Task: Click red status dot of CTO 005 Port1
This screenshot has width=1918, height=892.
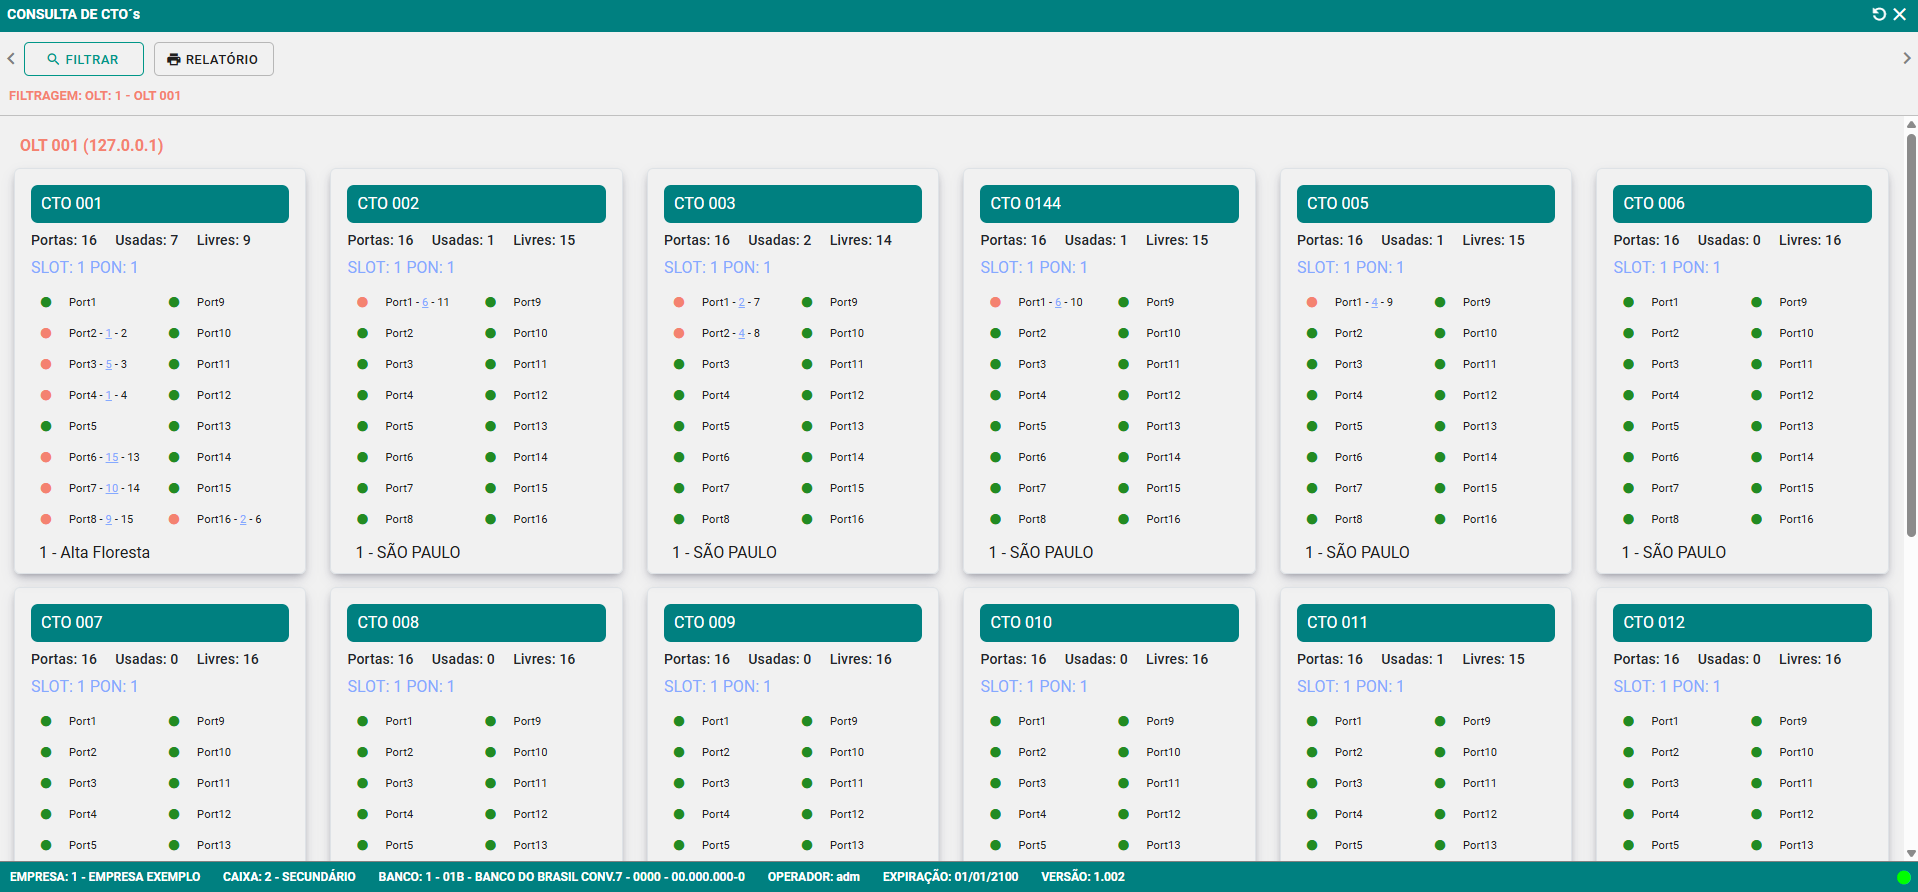Action: (1312, 302)
